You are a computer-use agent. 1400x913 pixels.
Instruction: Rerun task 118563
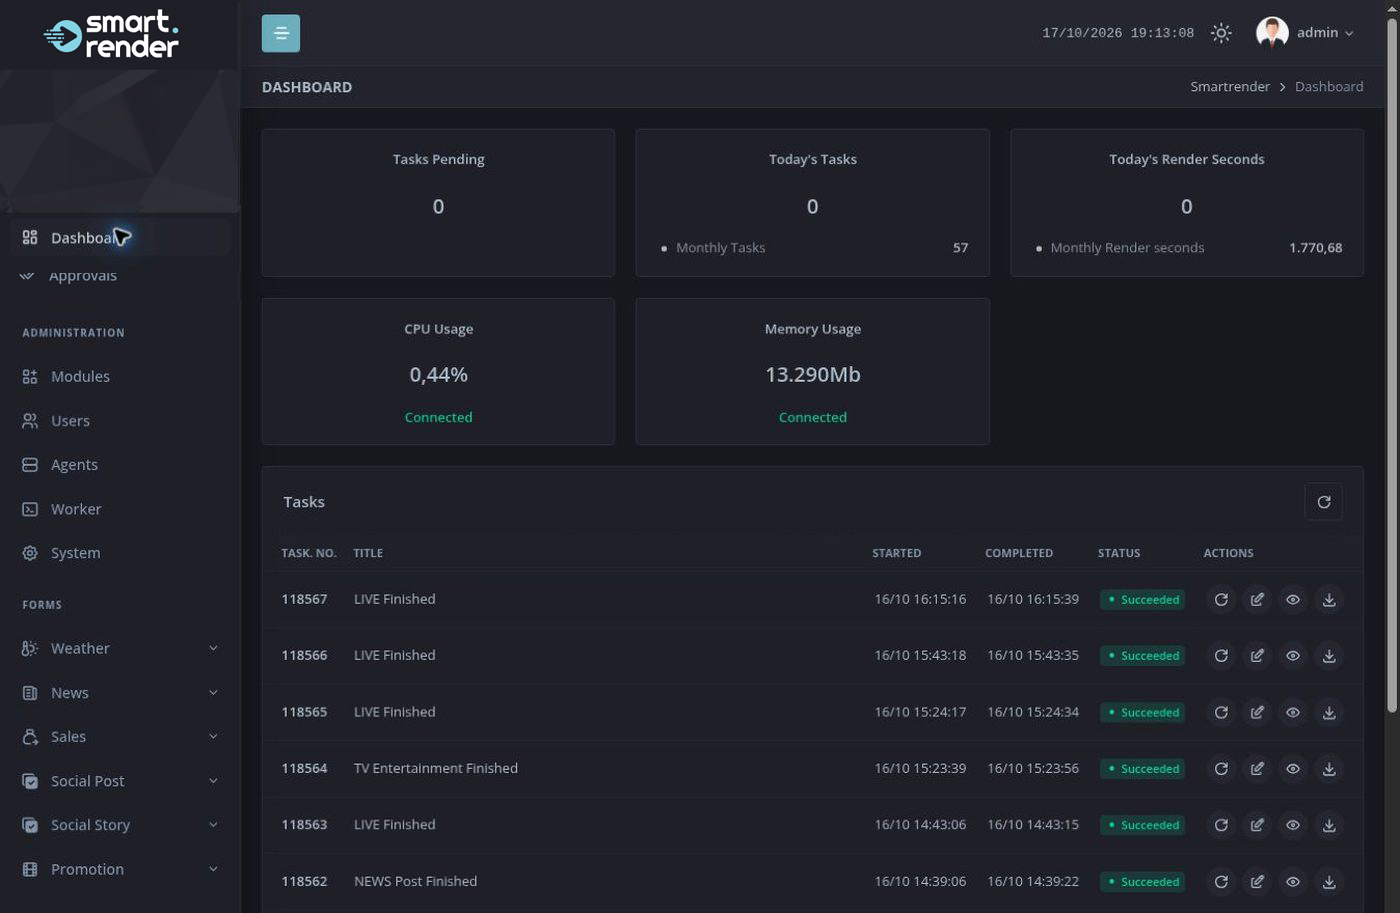(x=1221, y=825)
